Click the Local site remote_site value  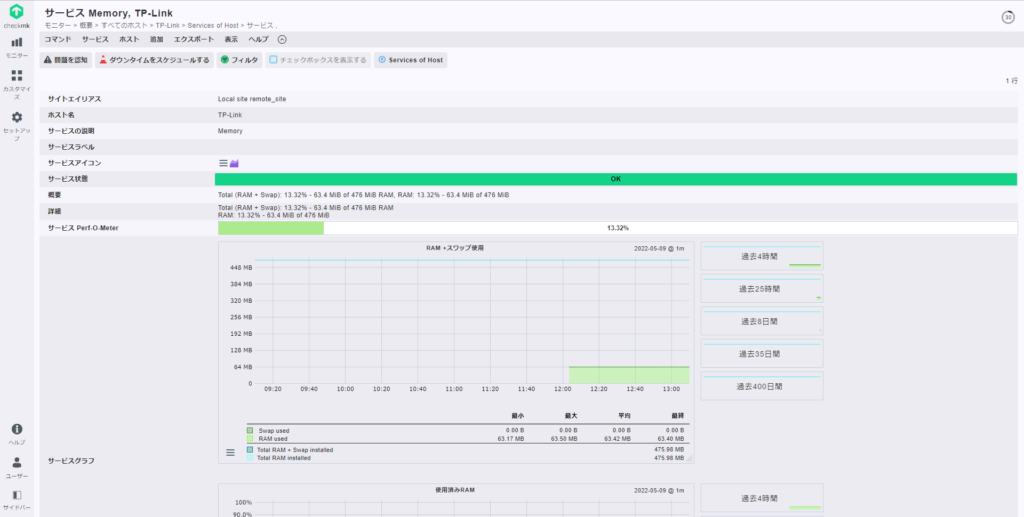251,99
